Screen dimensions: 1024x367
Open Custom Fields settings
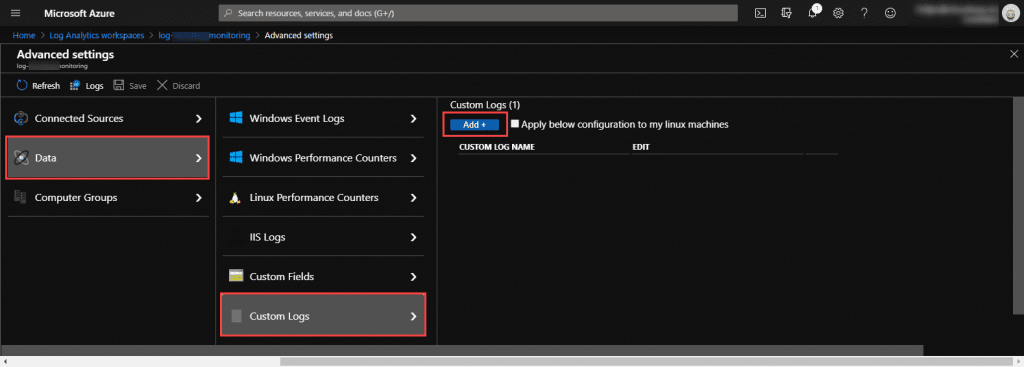tap(323, 276)
